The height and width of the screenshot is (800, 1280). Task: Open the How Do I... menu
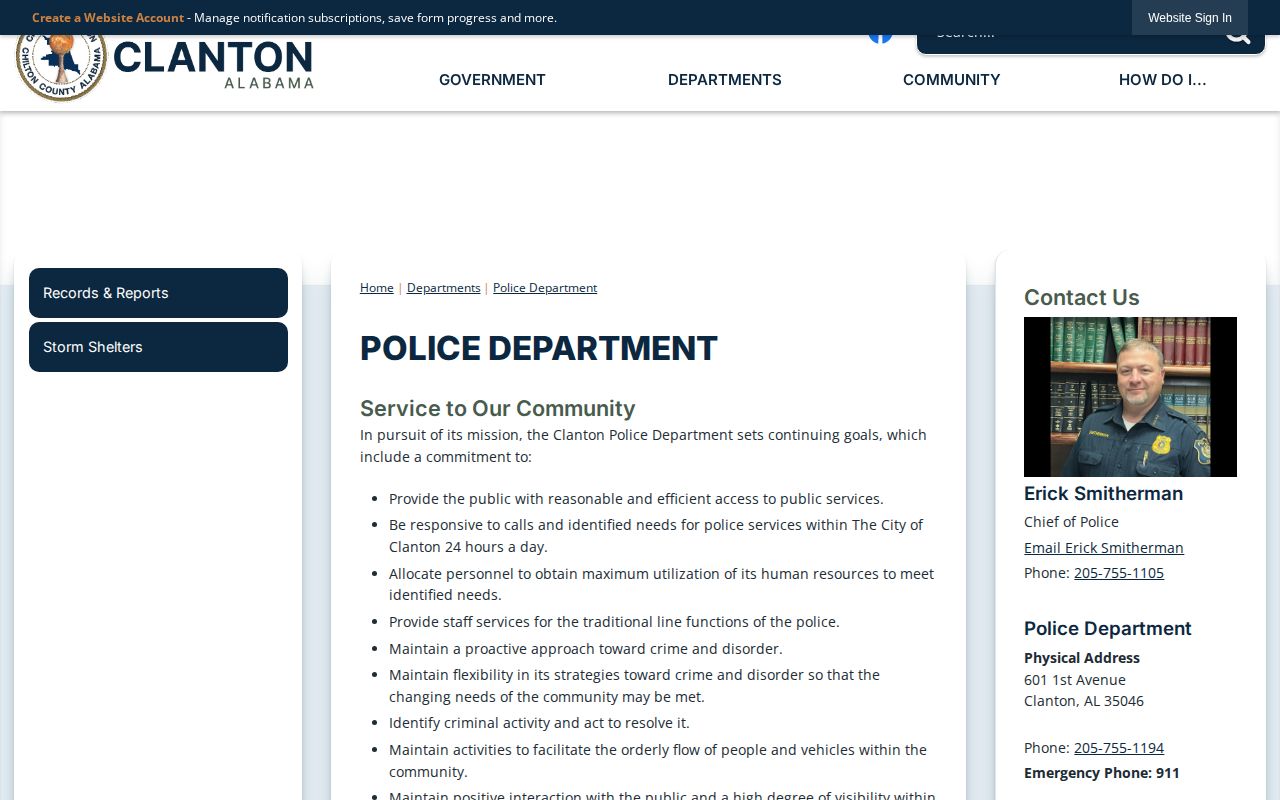[1162, 80]
